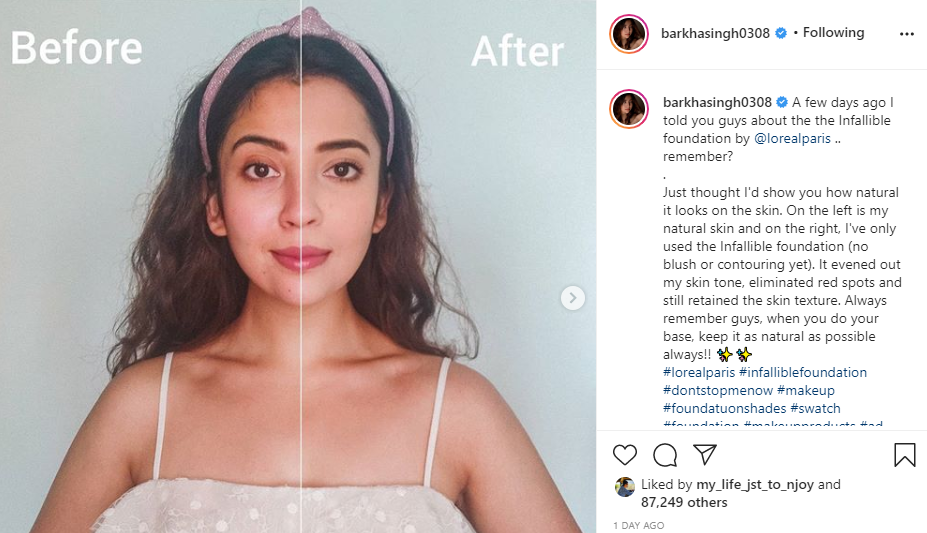Click the Before/After post photo
Viewport: 927px width, 533px height.
point(298,266)
